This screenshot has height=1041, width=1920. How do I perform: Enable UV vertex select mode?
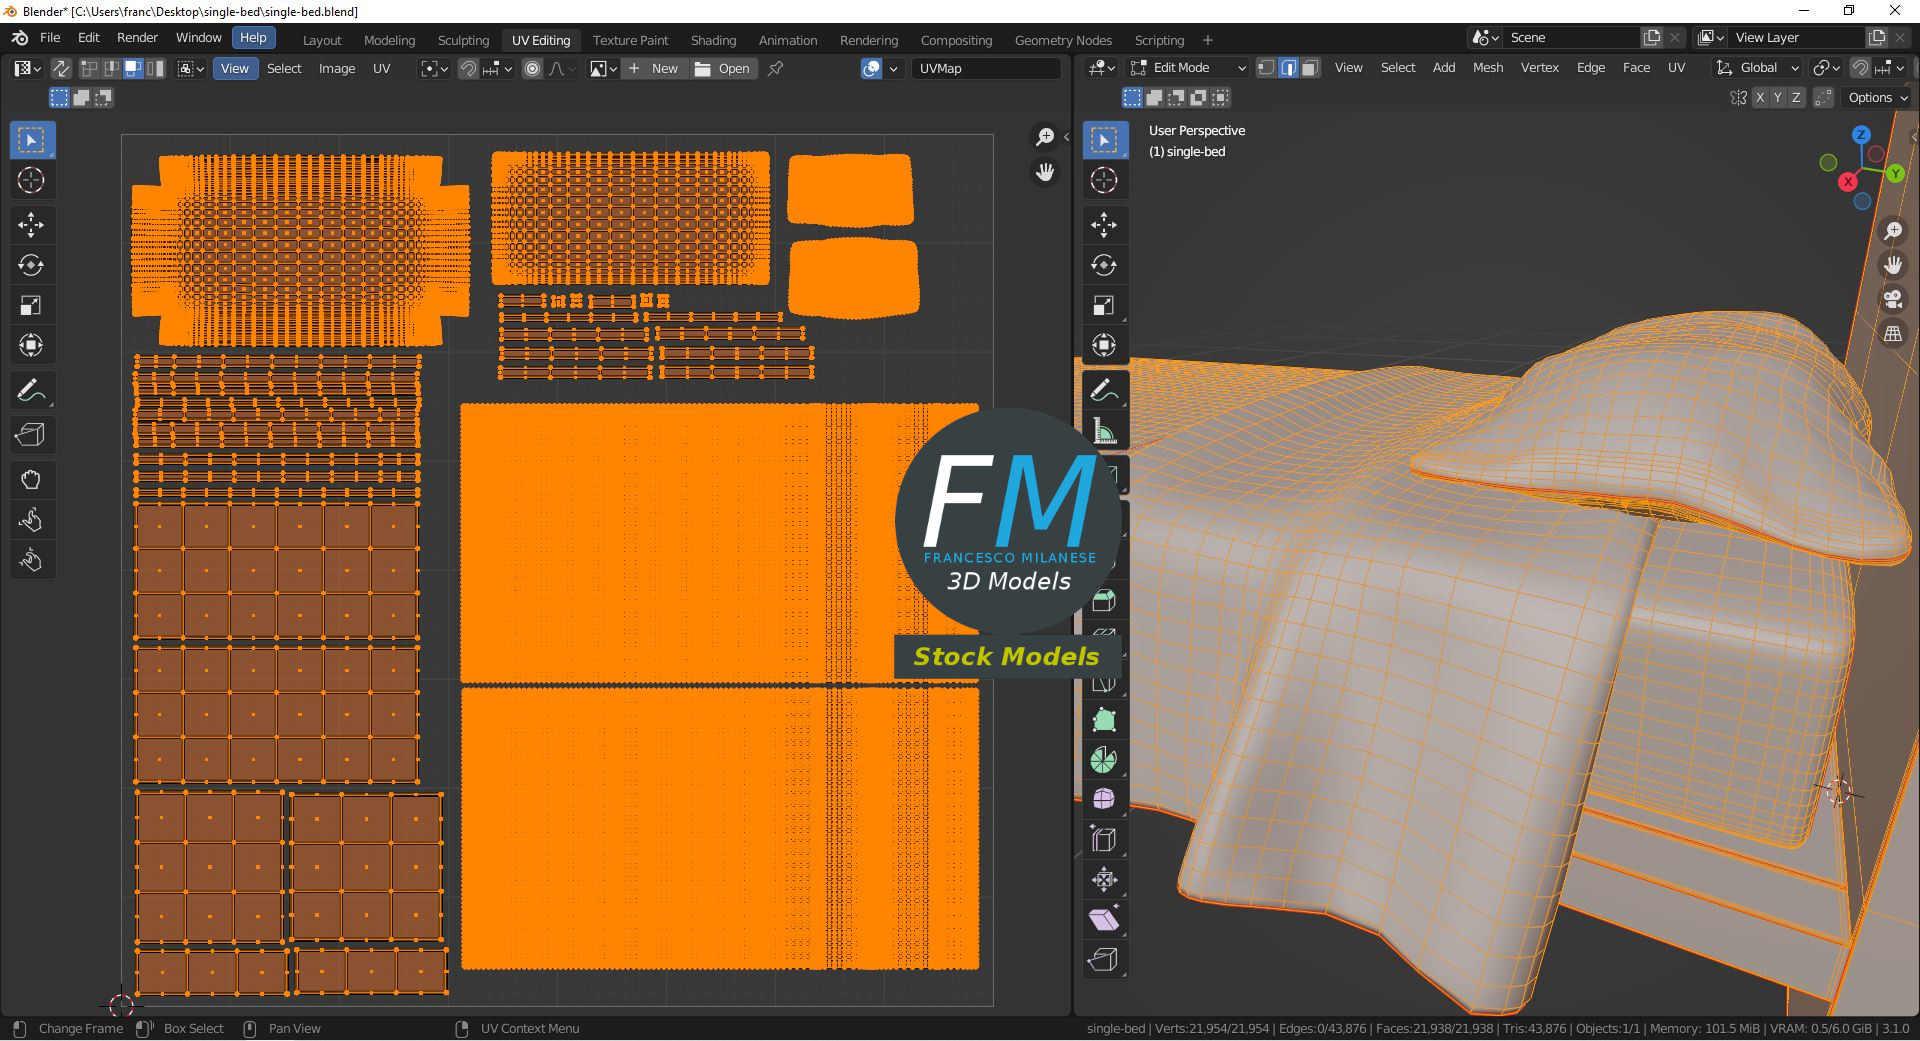click(x=89, y=68)
